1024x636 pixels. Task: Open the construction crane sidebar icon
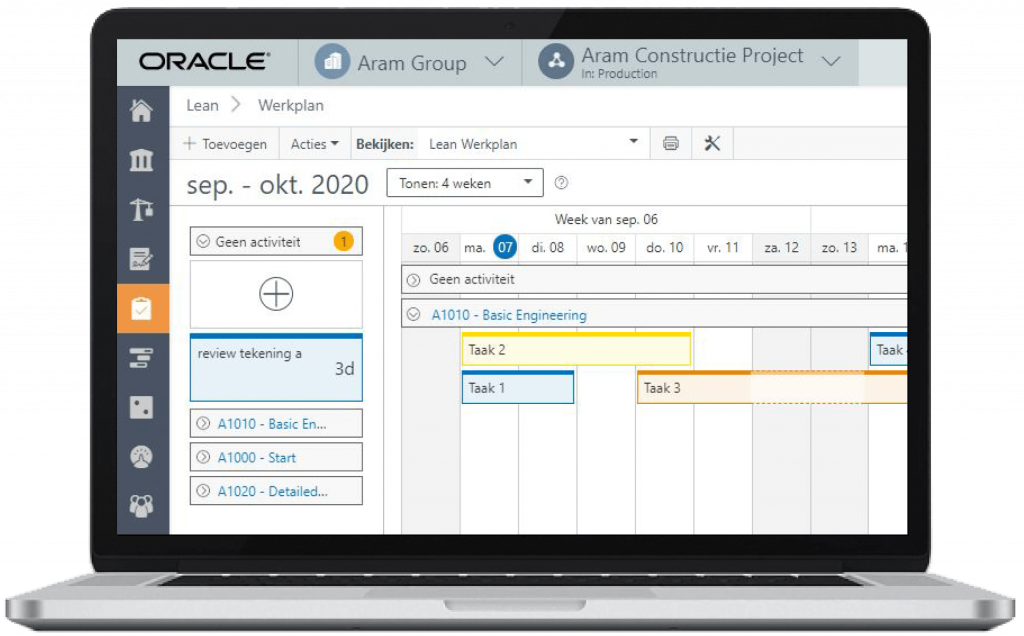tap(142, 210)
